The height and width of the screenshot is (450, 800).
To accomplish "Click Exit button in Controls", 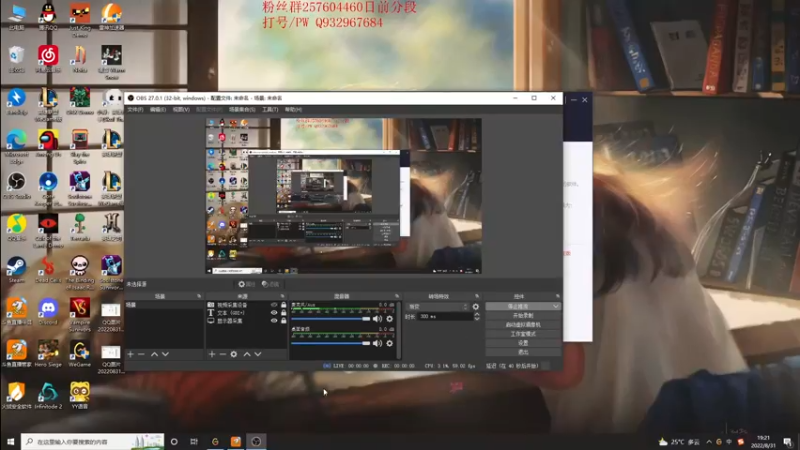I will 523,352.
